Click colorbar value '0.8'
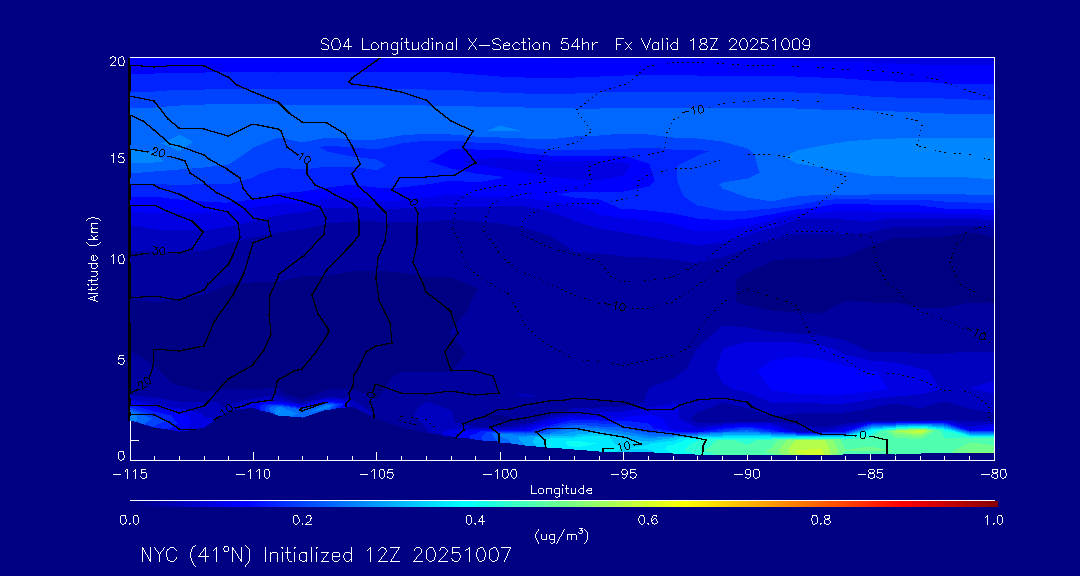Image resolution: width=1080 pixels, height=576 pixels. 822,521
